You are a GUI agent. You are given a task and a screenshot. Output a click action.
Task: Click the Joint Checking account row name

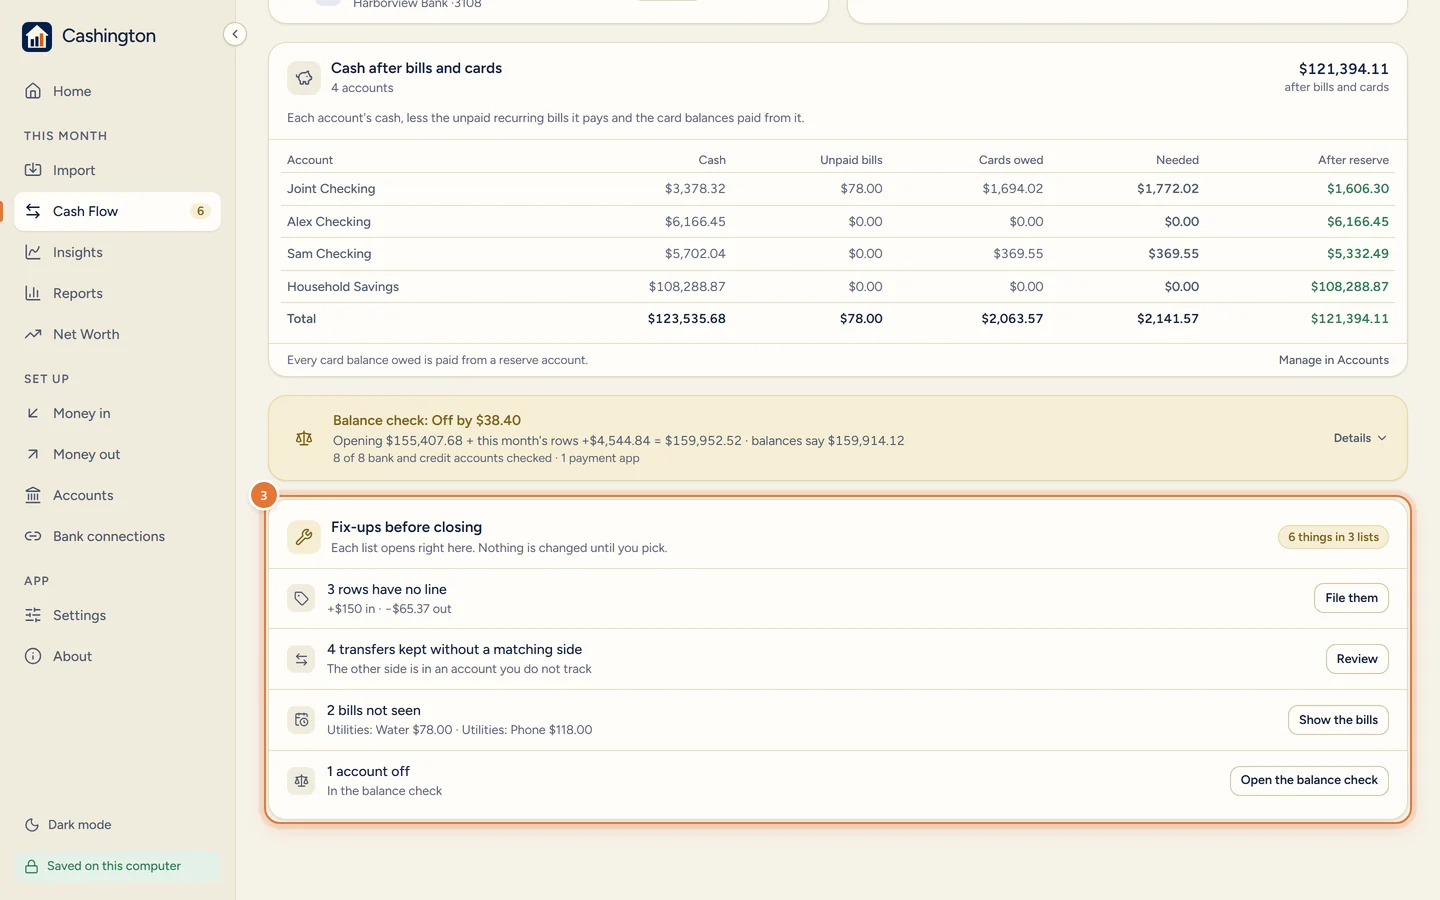331,189
